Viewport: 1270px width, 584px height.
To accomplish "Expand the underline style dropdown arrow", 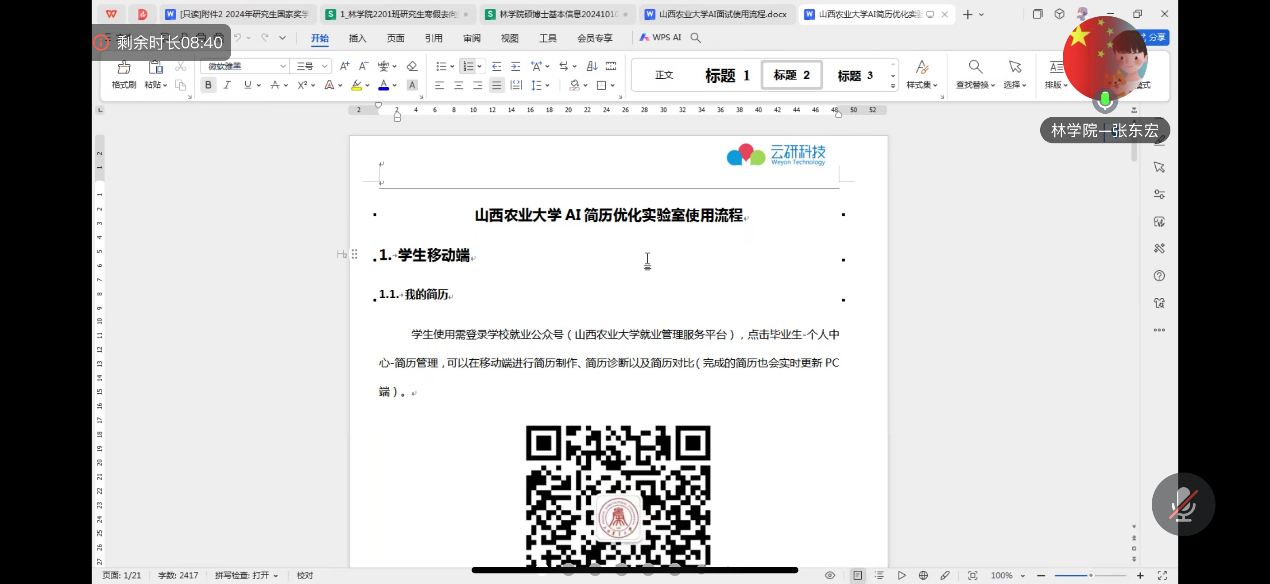I will click(x=258, y=85).
